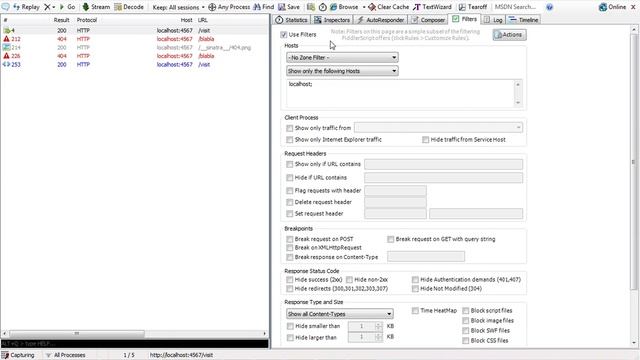
Task: Enable Break request on POST
Action: [x=289, y=239]
